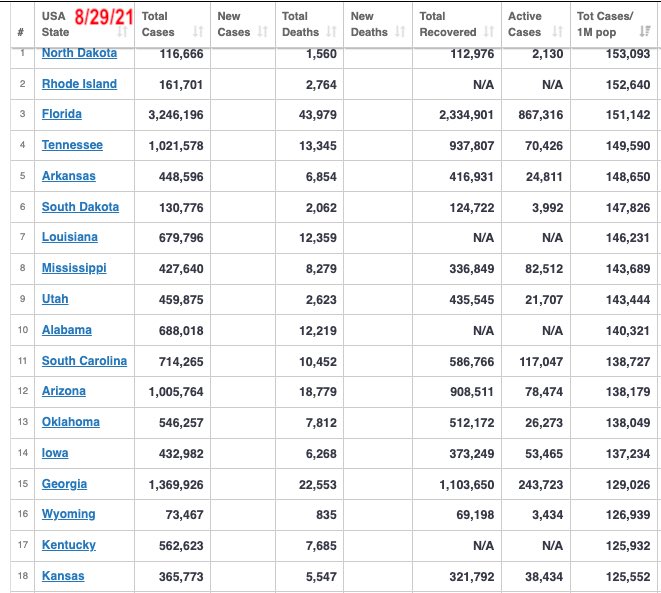Click Rhode Island N/A recovered cell
The width and height of the screenshot is (661, 593).
tap(484, 85)
